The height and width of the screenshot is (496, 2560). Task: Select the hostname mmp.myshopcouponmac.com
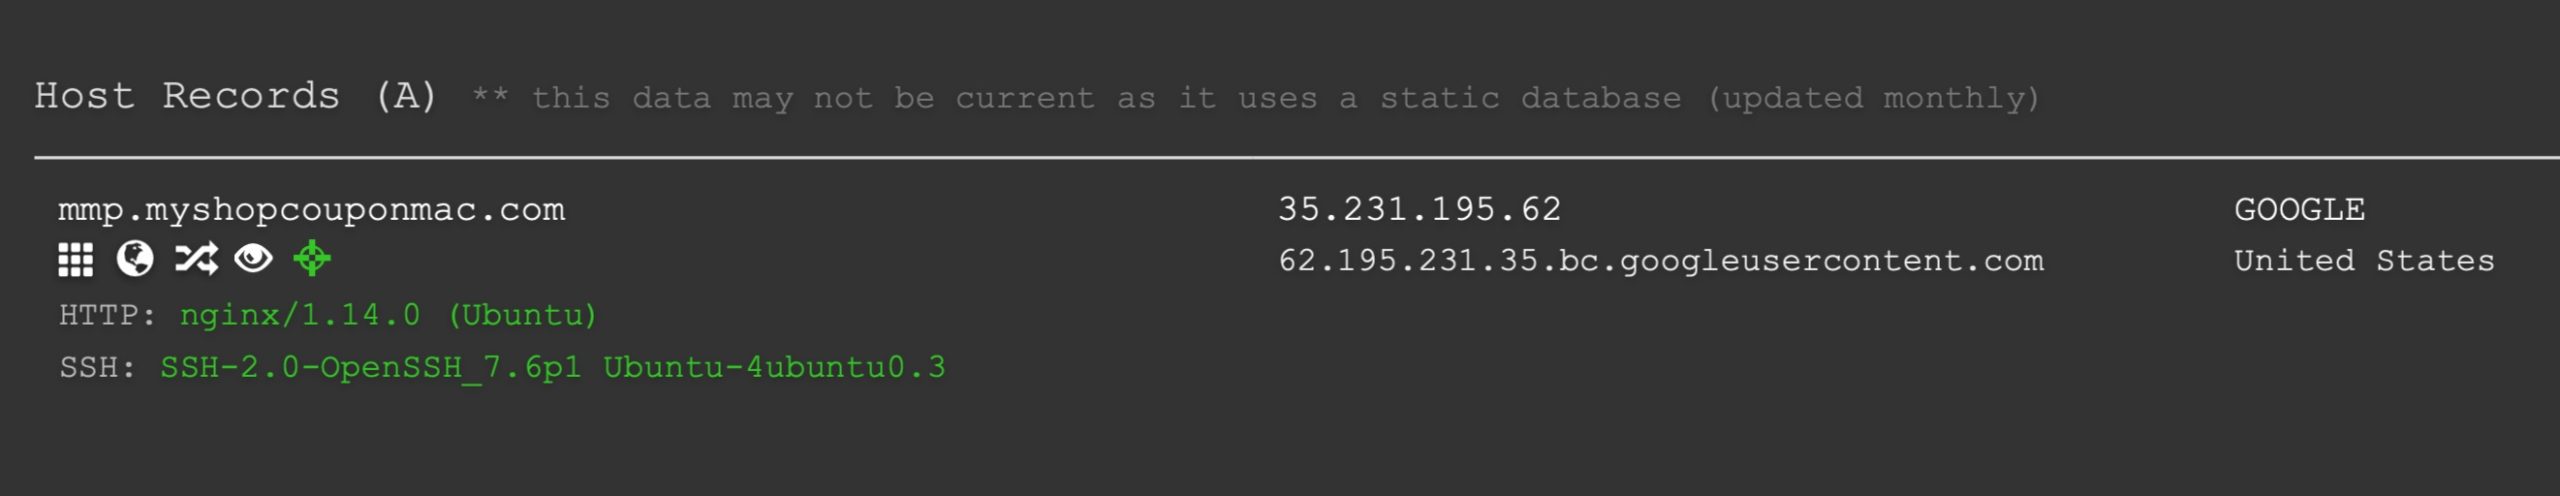(x=311, y=210)
